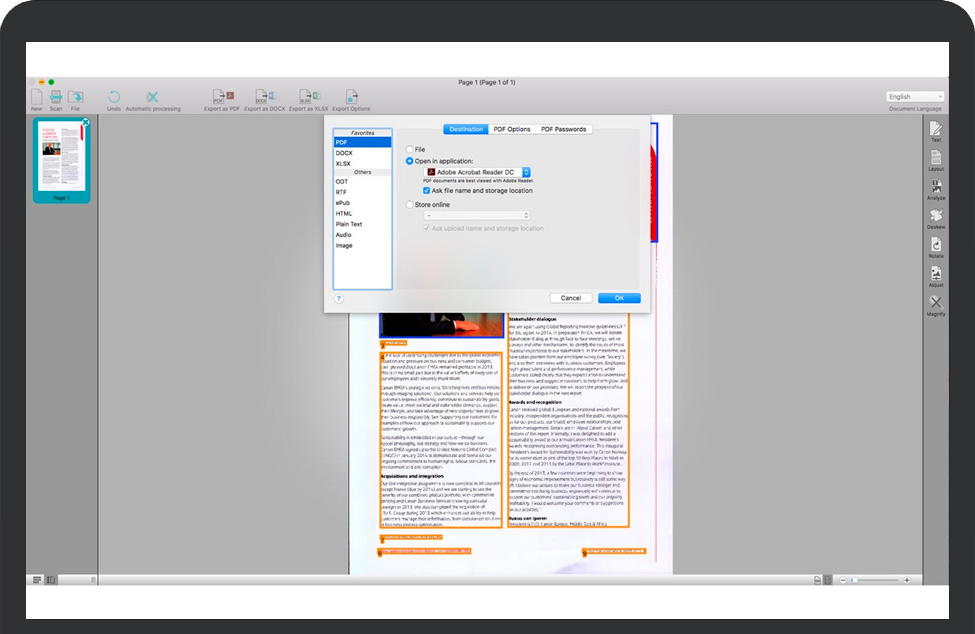Choose the Analyze tool

936,187
